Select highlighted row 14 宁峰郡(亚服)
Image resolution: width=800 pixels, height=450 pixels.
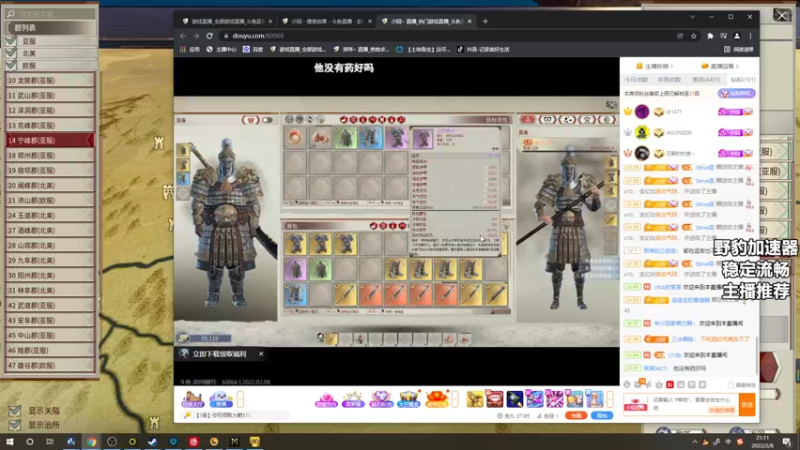(50, 140)
